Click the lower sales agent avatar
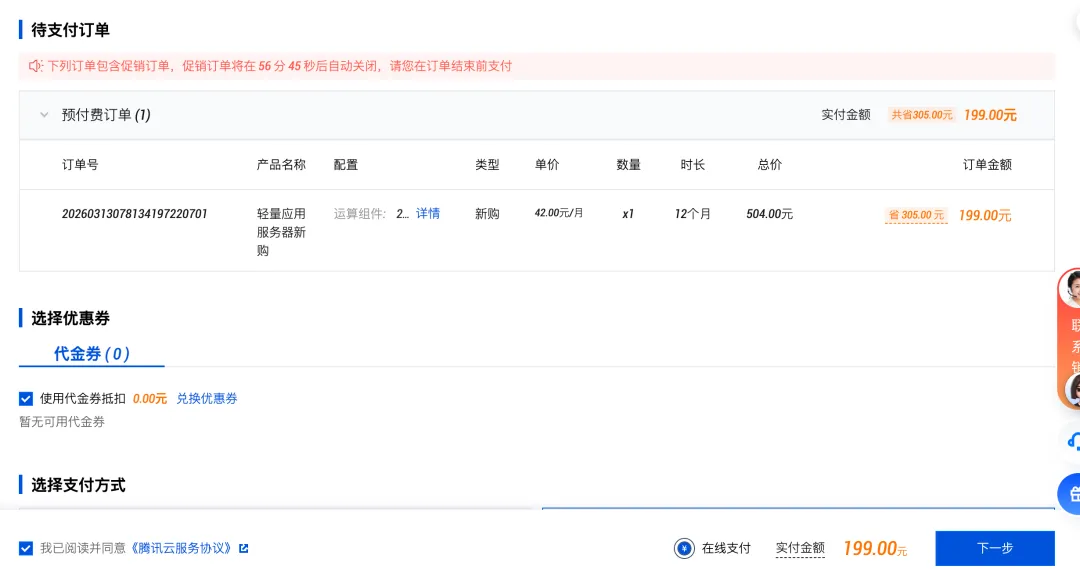Screen dimensions: 1080x573 pos(1073,390)
